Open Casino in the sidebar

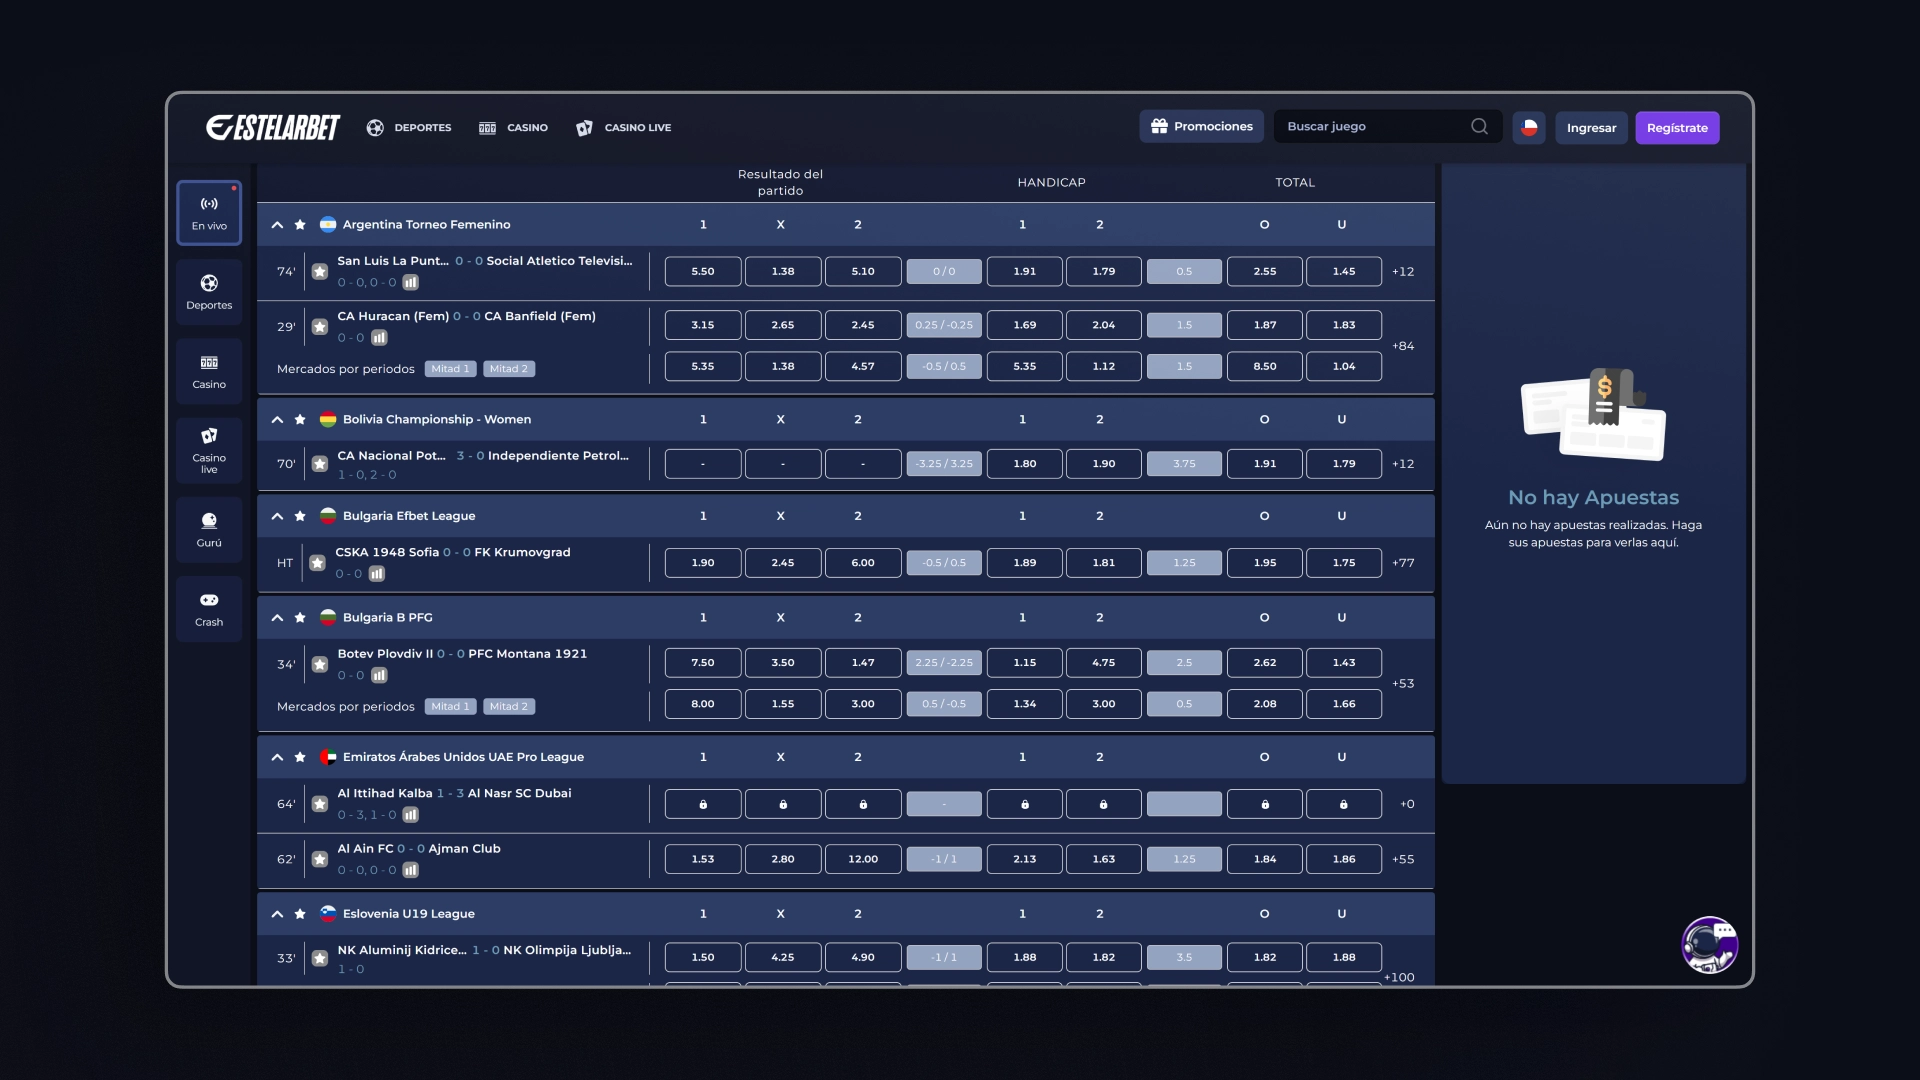pyautogui.click(x=209, y=371)
